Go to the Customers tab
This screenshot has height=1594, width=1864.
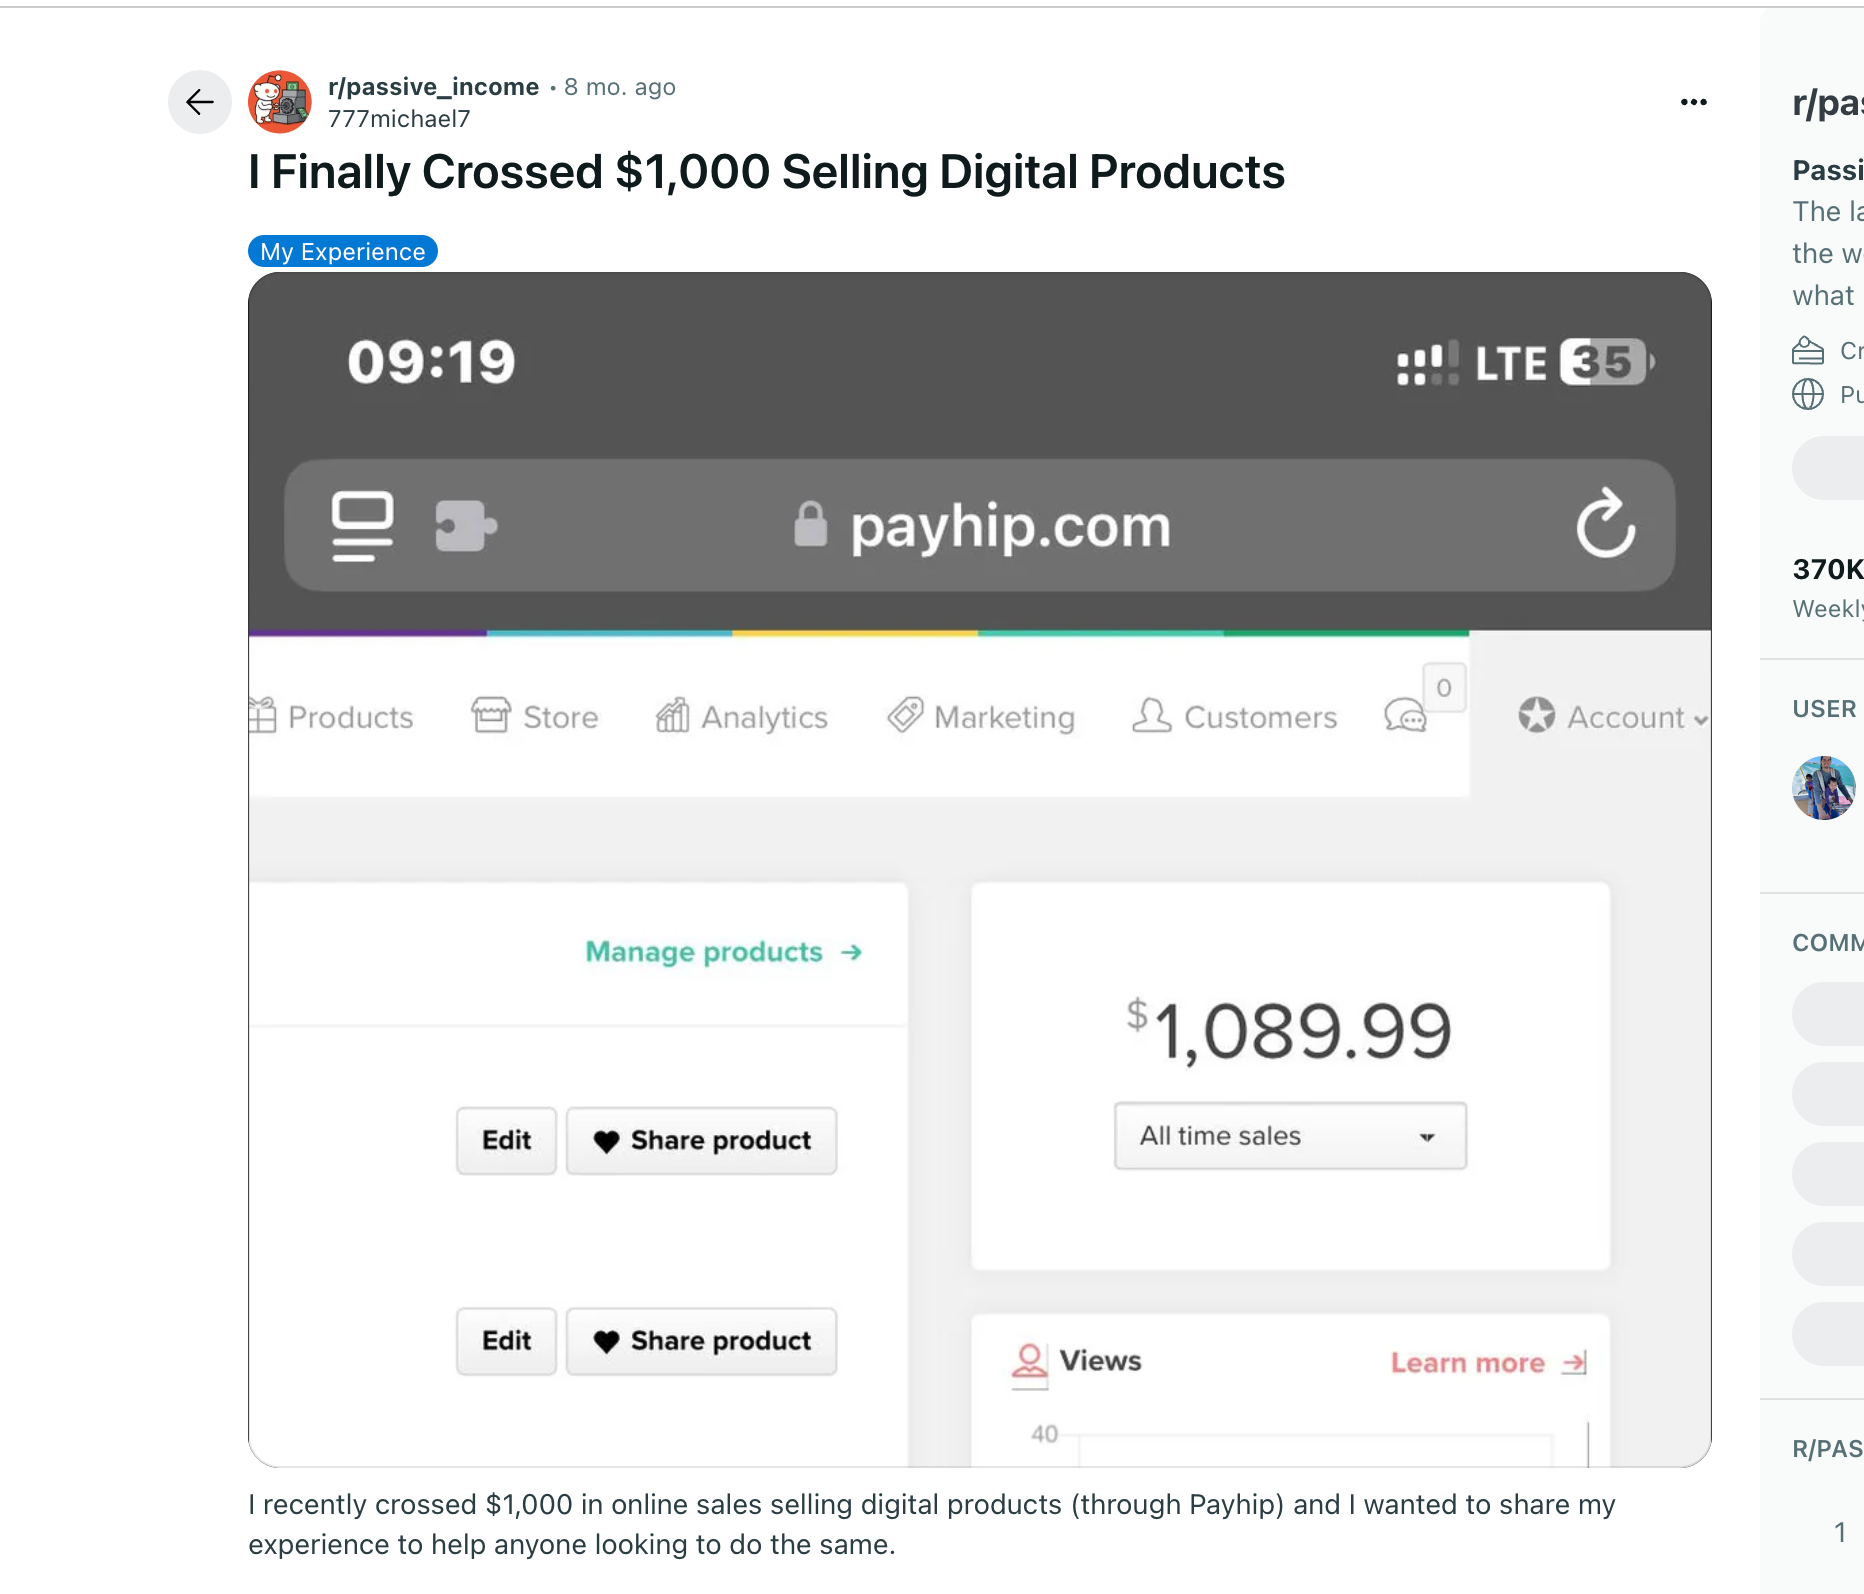[x=1234, y=716]
